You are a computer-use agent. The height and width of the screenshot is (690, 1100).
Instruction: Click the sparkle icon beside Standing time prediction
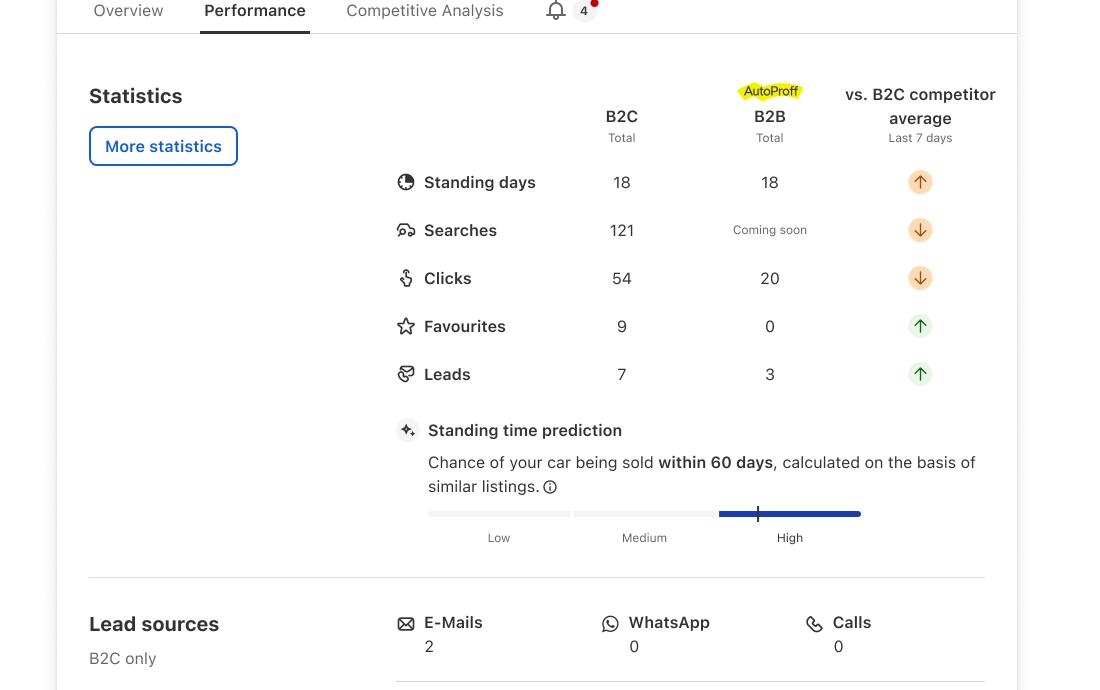click(x=408, y=430)
